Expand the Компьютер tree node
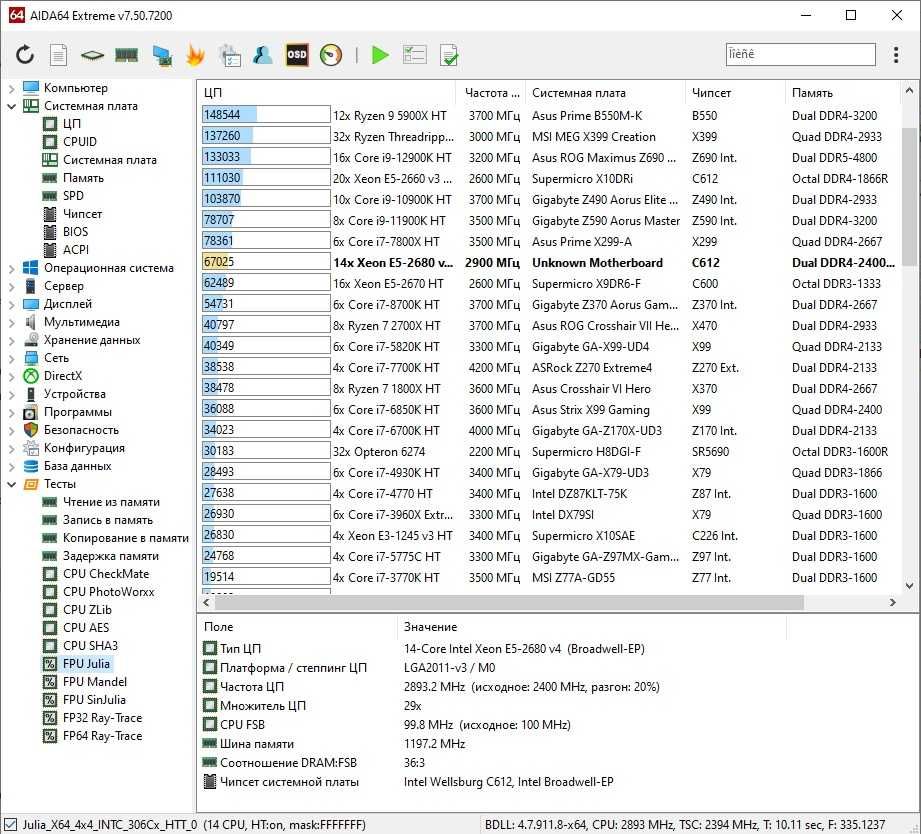The height and width of the screenshot is (834, 921). click(x=11, y=88)
